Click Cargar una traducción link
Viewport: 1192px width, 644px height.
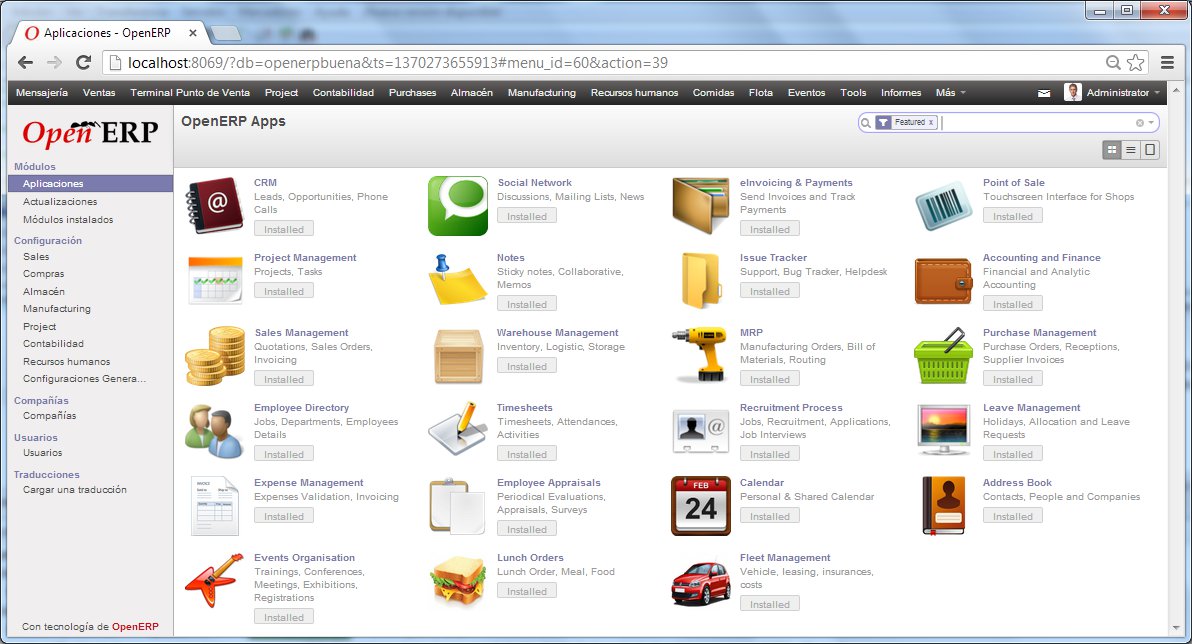point(74,490)
